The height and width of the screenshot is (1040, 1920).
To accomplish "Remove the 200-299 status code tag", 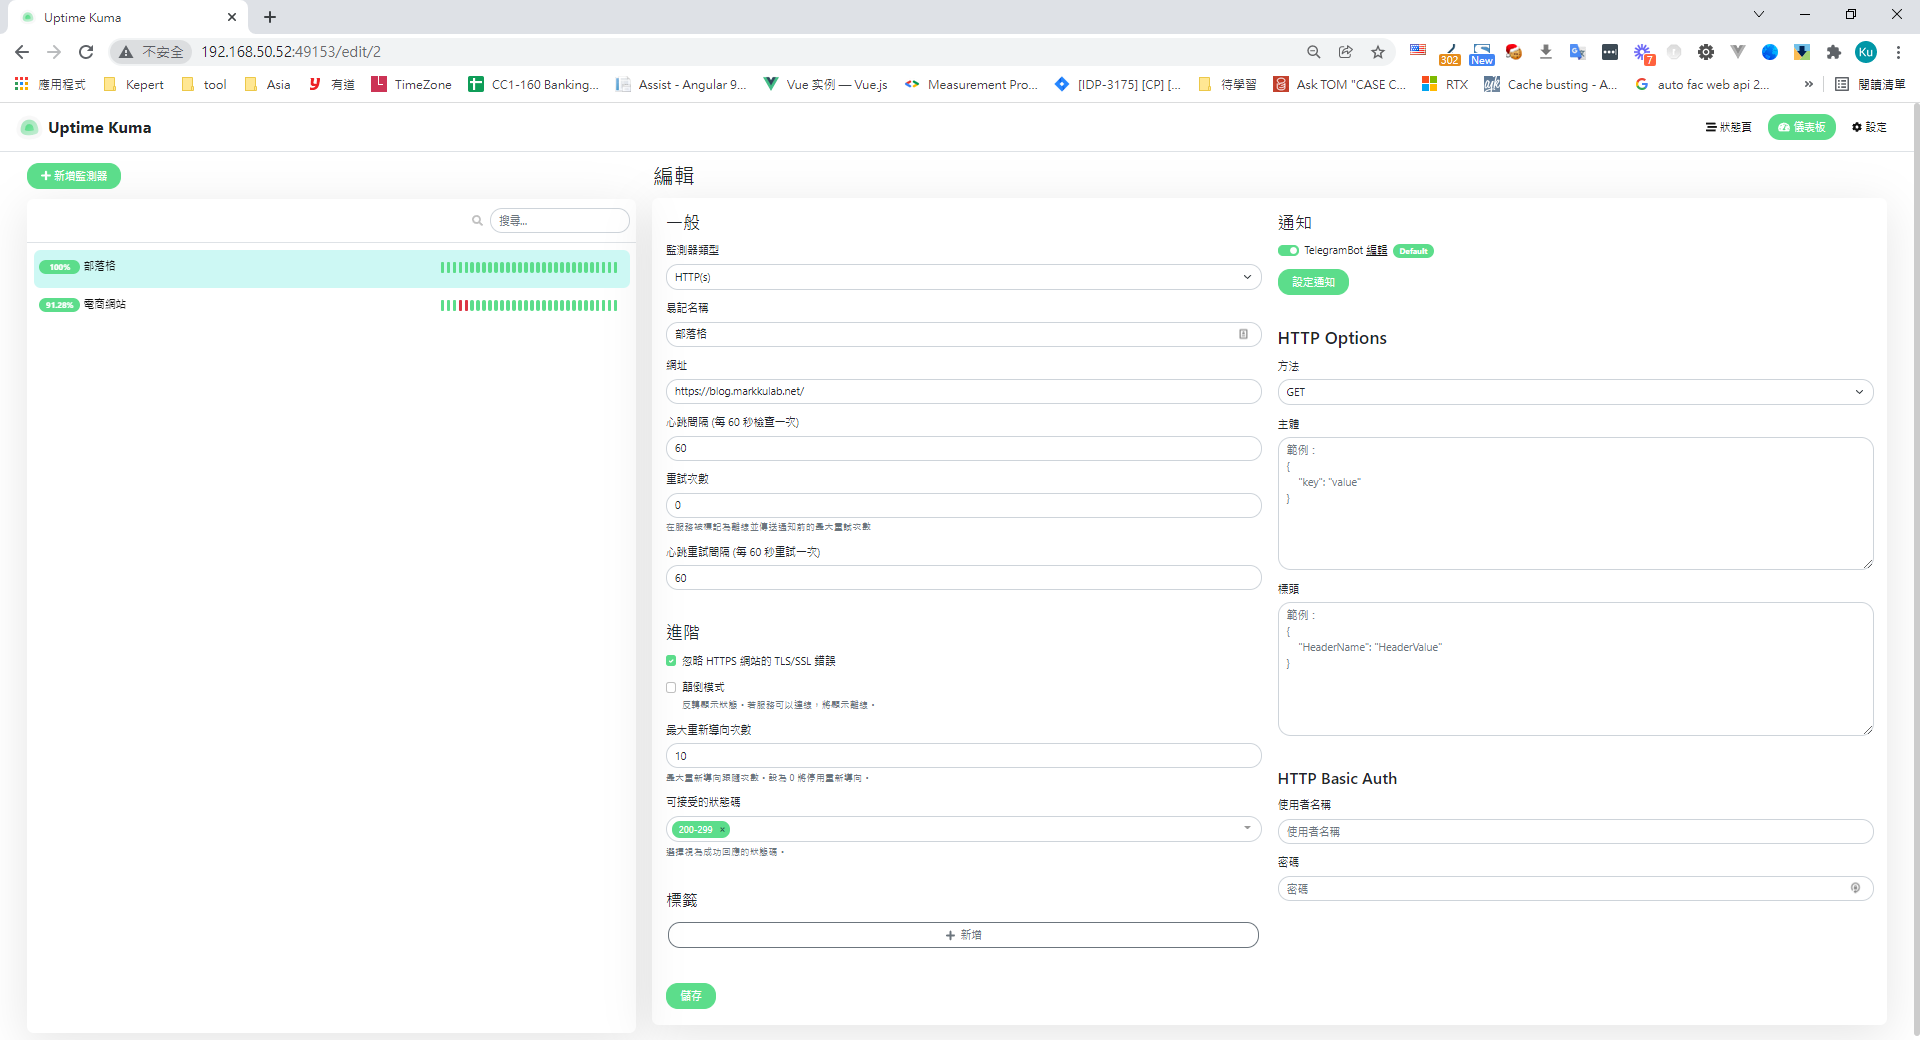I will tap(722, 830).
